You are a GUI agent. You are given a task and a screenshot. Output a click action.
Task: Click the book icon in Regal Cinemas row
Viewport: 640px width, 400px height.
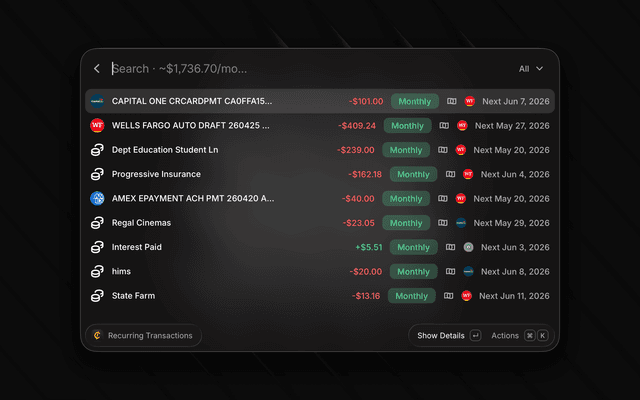(x=443, y=223)
